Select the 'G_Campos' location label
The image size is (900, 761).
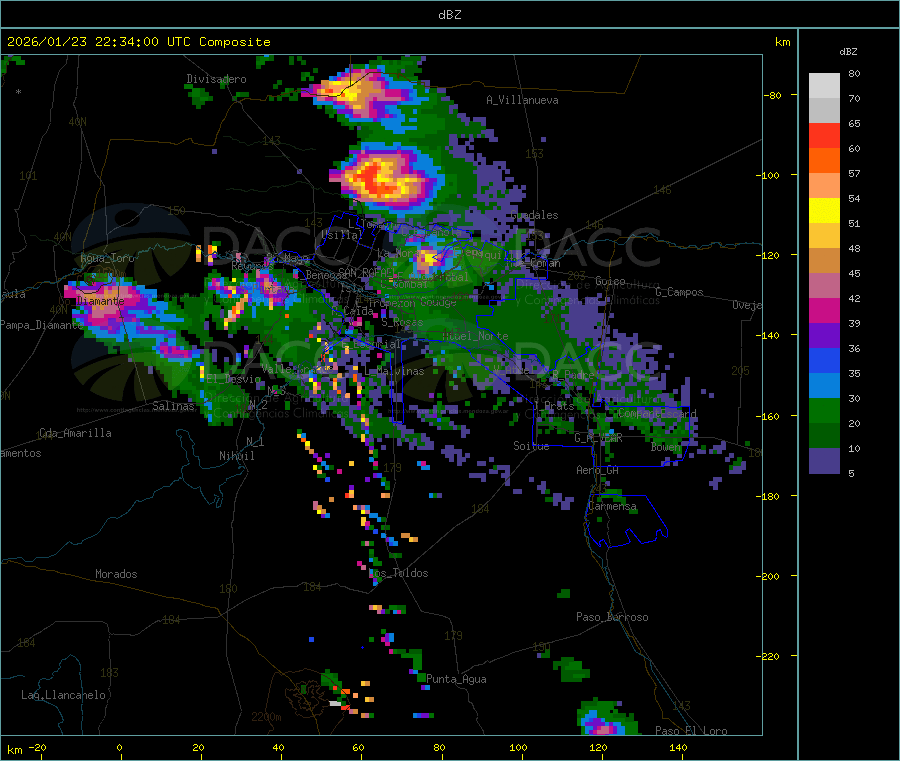click(679, 292)
